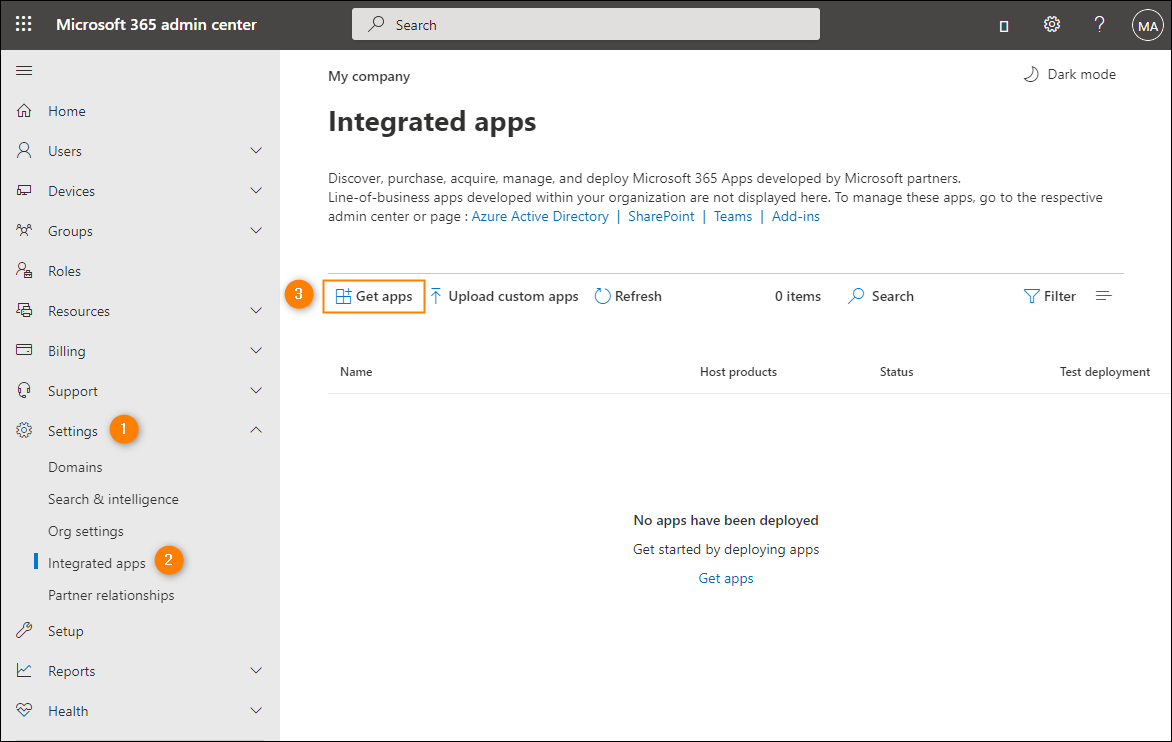
Task: Click the My company breadcrumb text
Action: tap(368, 76)
